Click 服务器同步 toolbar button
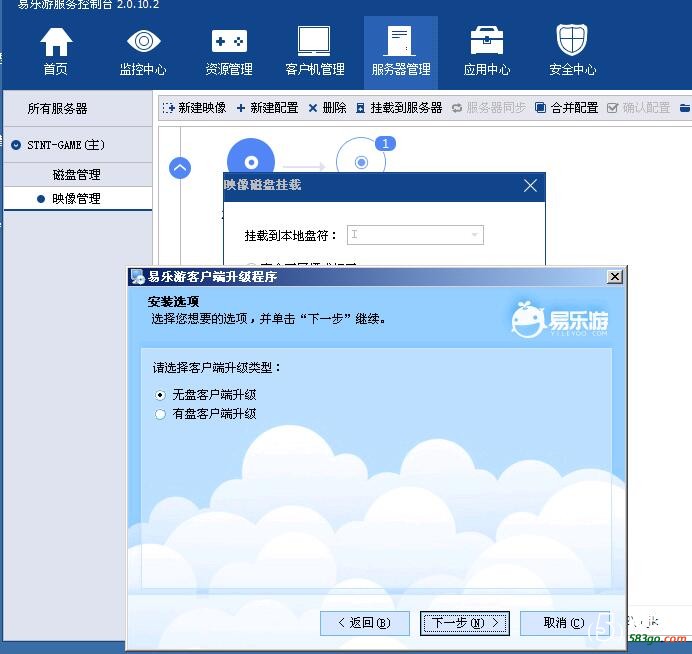This screenshot has width=692, height=654. coord(489,108)
